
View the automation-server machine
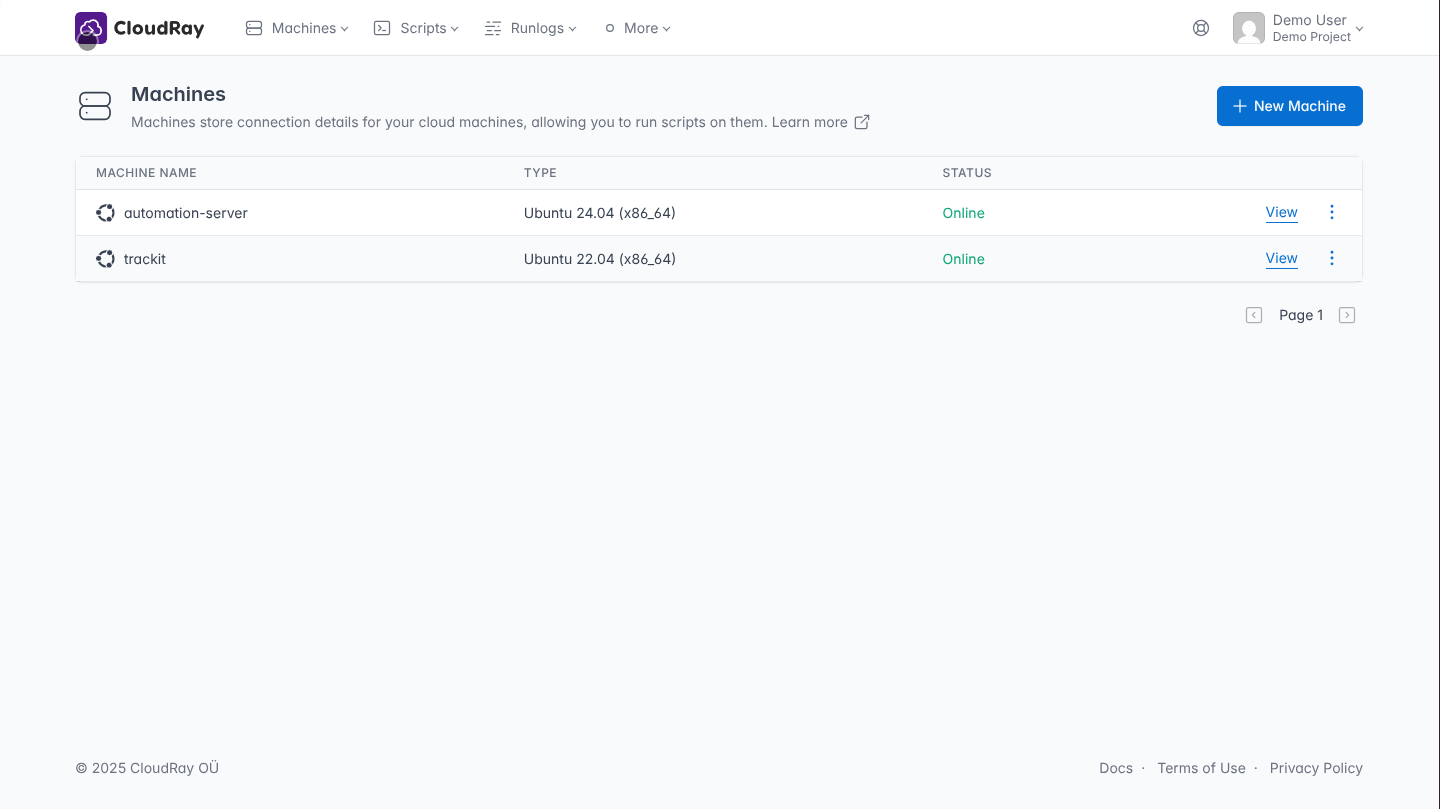point(1281,212)
